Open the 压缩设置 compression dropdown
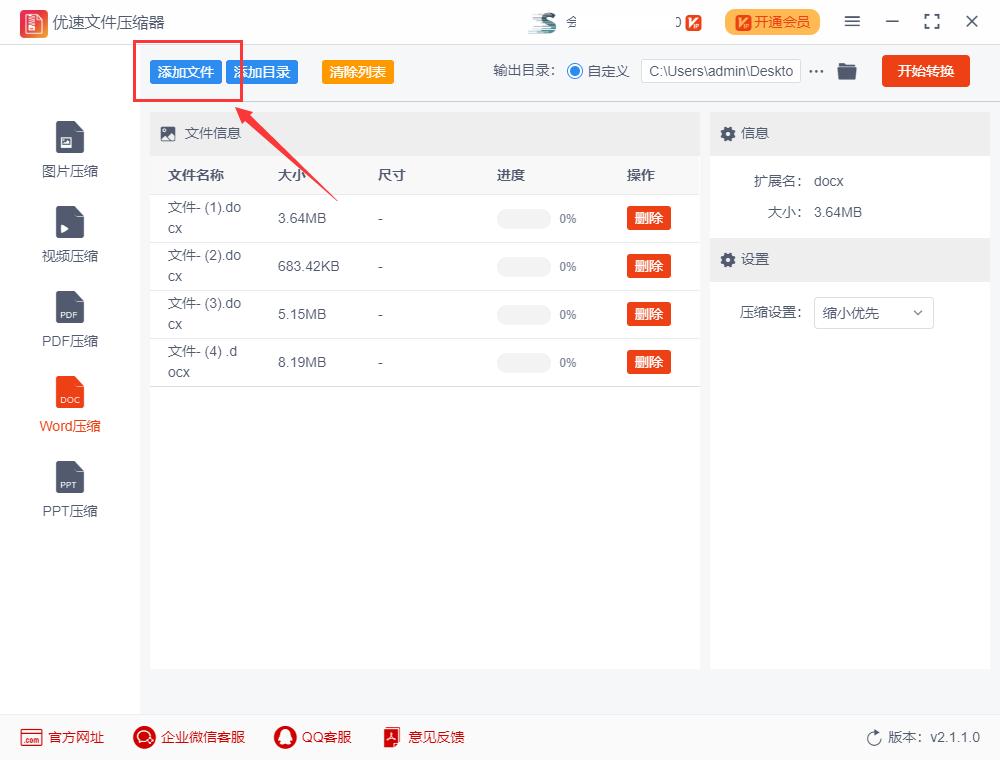1000x760 pixels. tap(873, 313)
